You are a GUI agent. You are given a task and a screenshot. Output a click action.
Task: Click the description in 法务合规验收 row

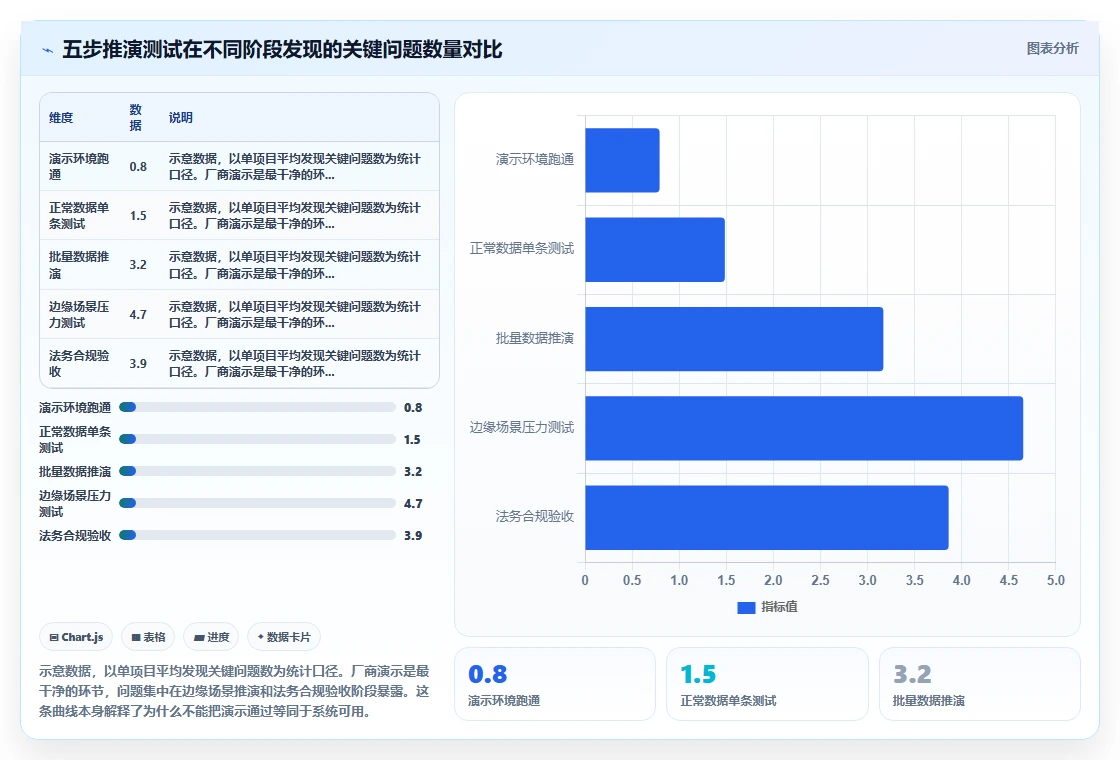pyautogui.click(x=295, y=364)
